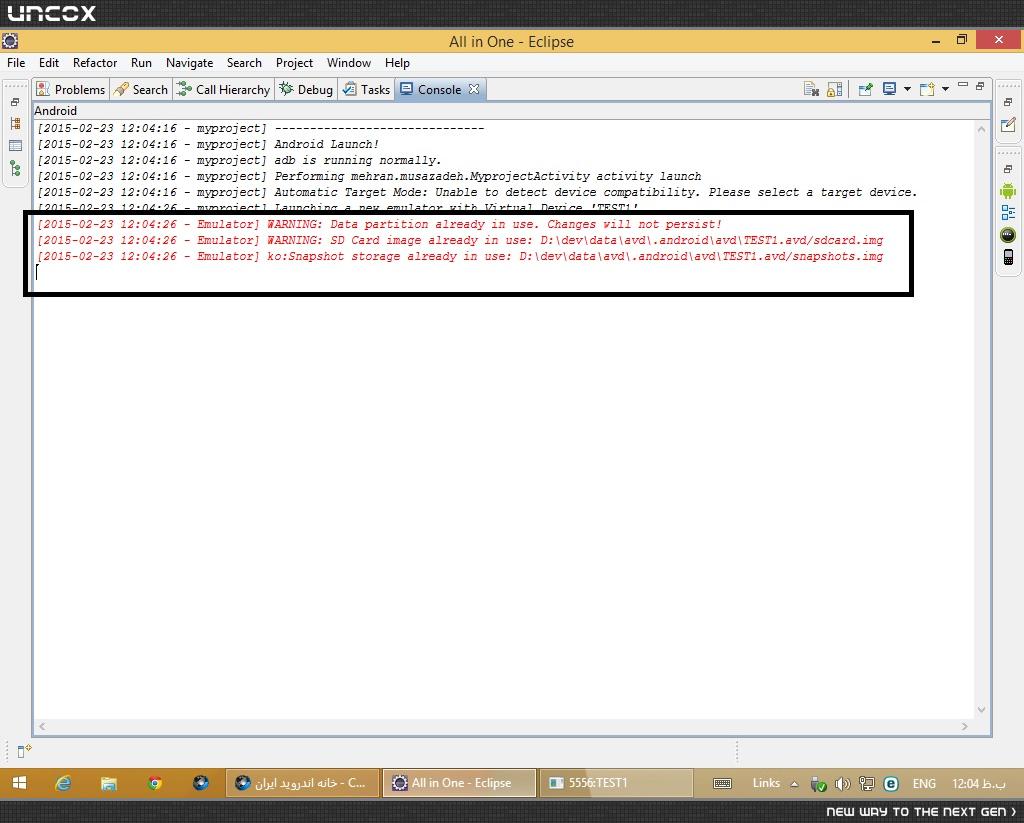Launch Google Chrome from taskbar
Image resolution: width=1024 pixels, height=823 pixels.
coord(155,783)
